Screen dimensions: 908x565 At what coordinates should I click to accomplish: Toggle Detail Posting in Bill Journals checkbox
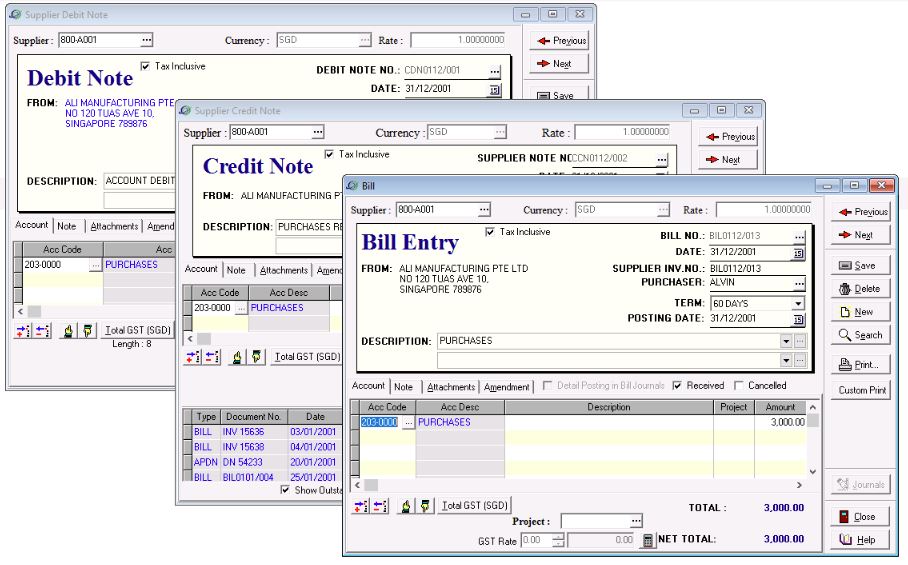point(547,386)
